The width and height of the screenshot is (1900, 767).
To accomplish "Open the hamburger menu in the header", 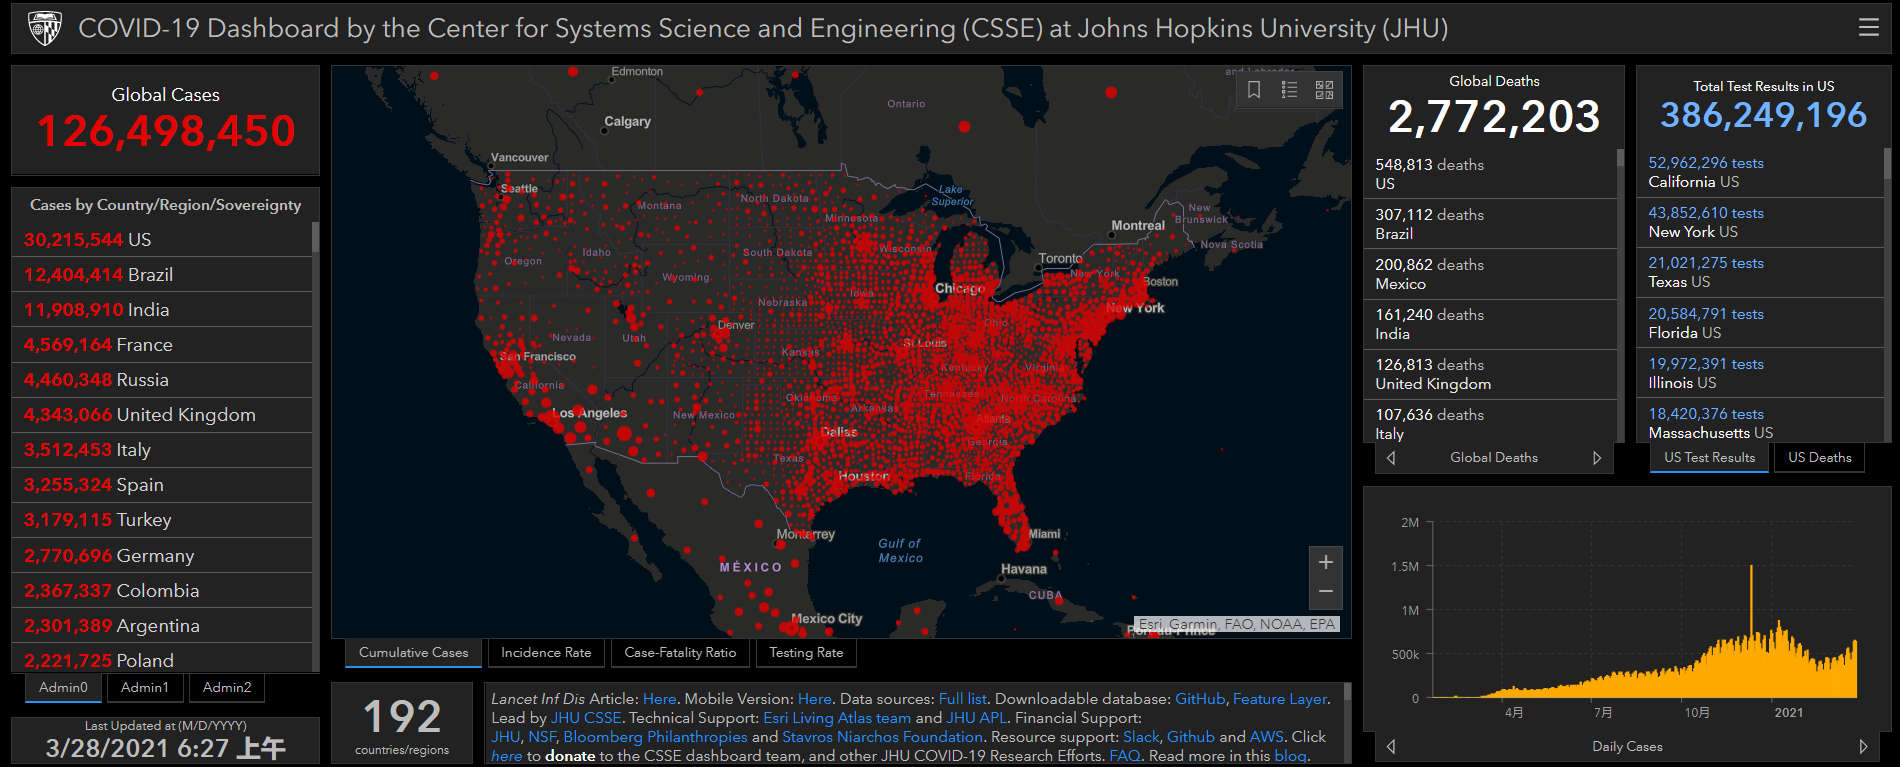I will tap(1868, 28).
